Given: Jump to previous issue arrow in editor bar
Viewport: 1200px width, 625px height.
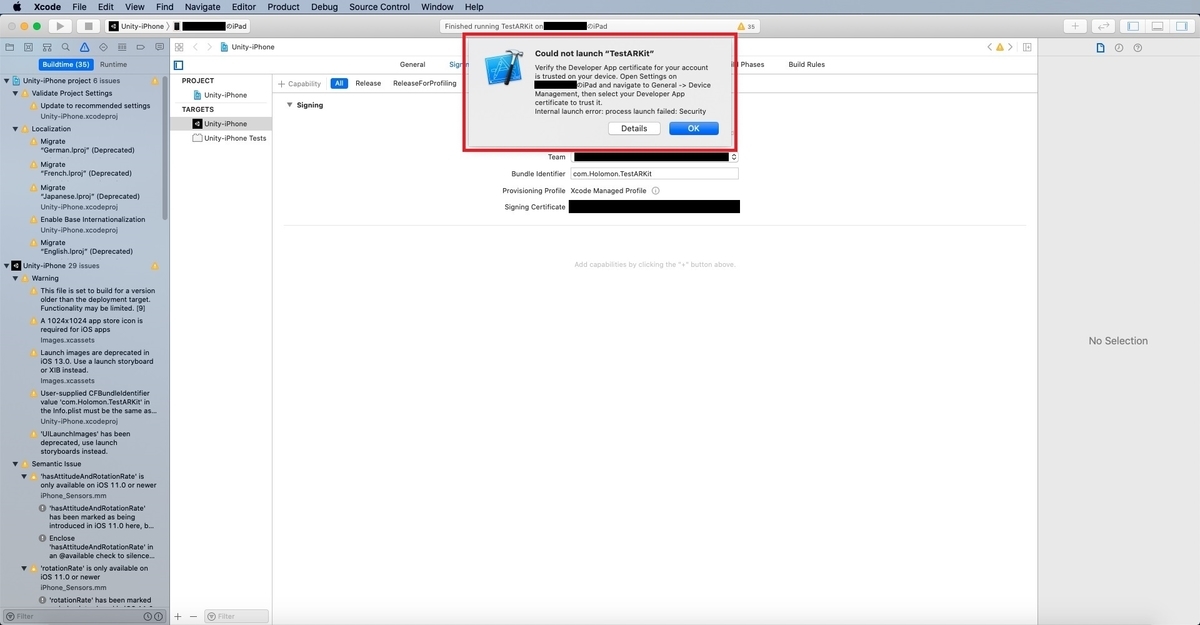Looking at the screenshot, I should tap(990, 47).
